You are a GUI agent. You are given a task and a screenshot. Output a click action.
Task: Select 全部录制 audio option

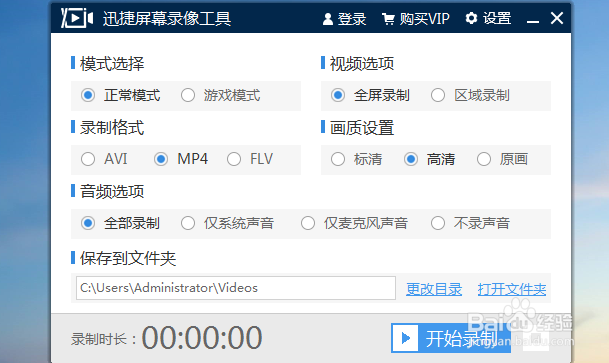pos(120,223)
